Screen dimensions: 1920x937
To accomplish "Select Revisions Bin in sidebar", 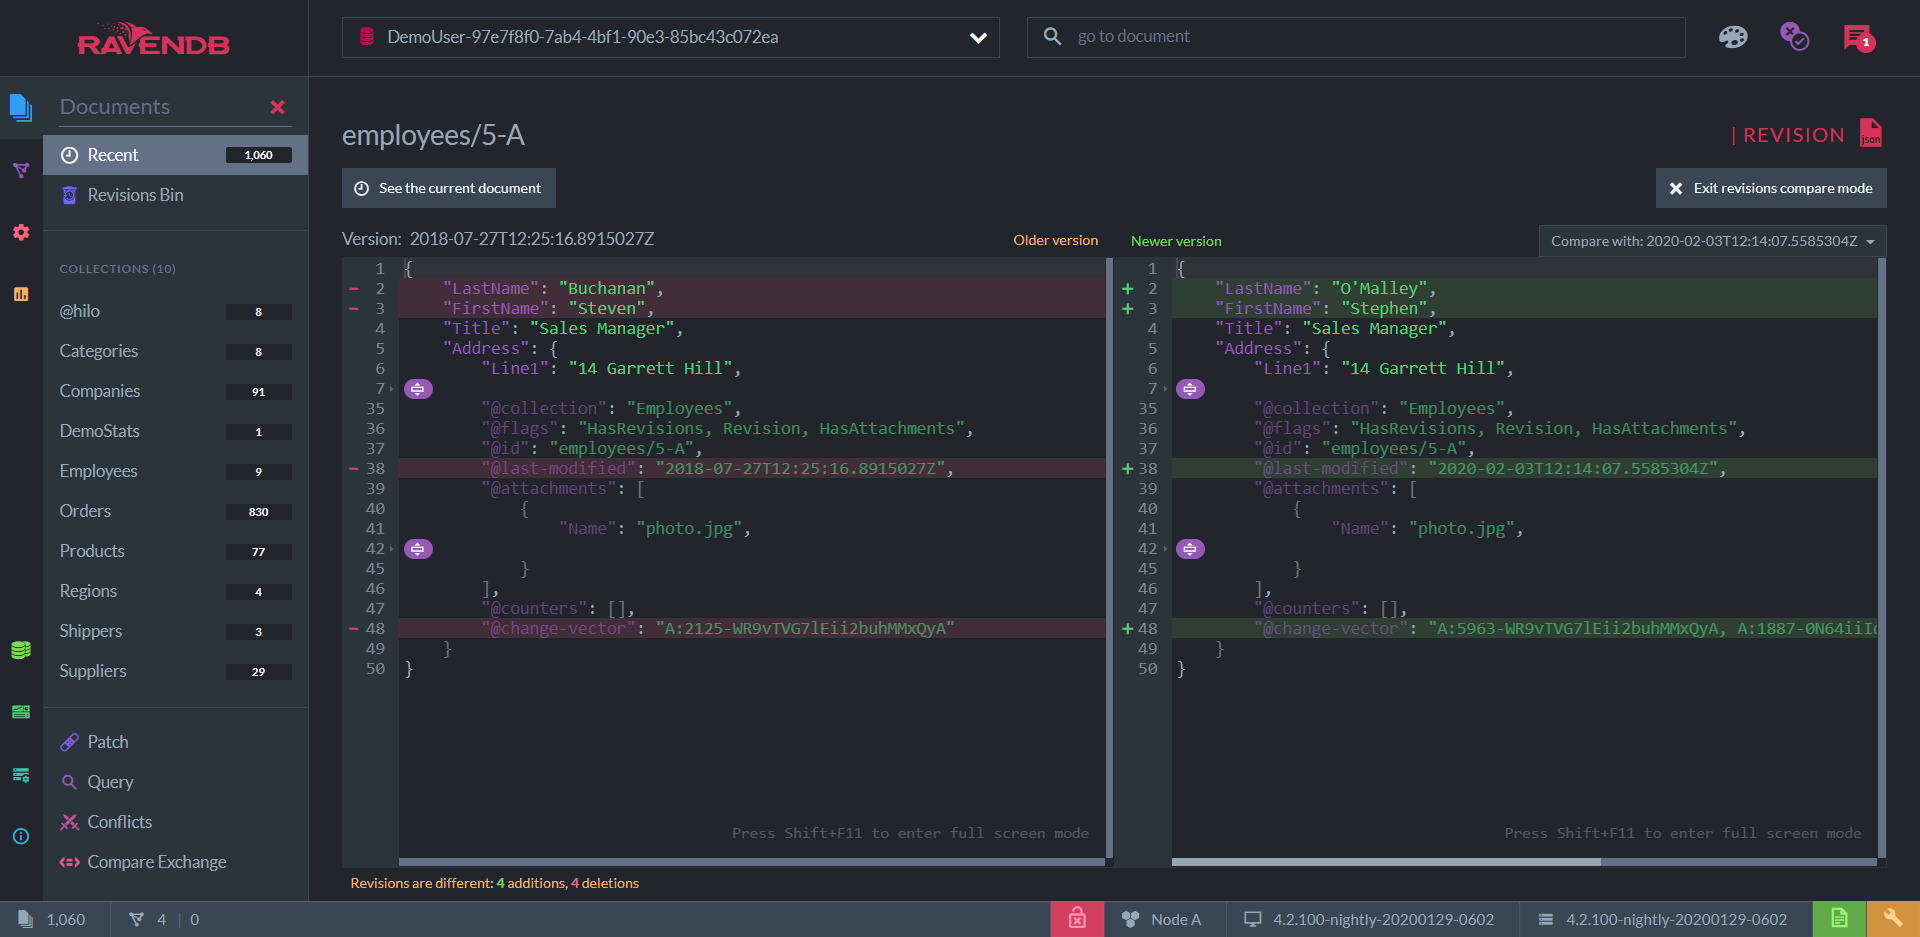I will point(135,195).
